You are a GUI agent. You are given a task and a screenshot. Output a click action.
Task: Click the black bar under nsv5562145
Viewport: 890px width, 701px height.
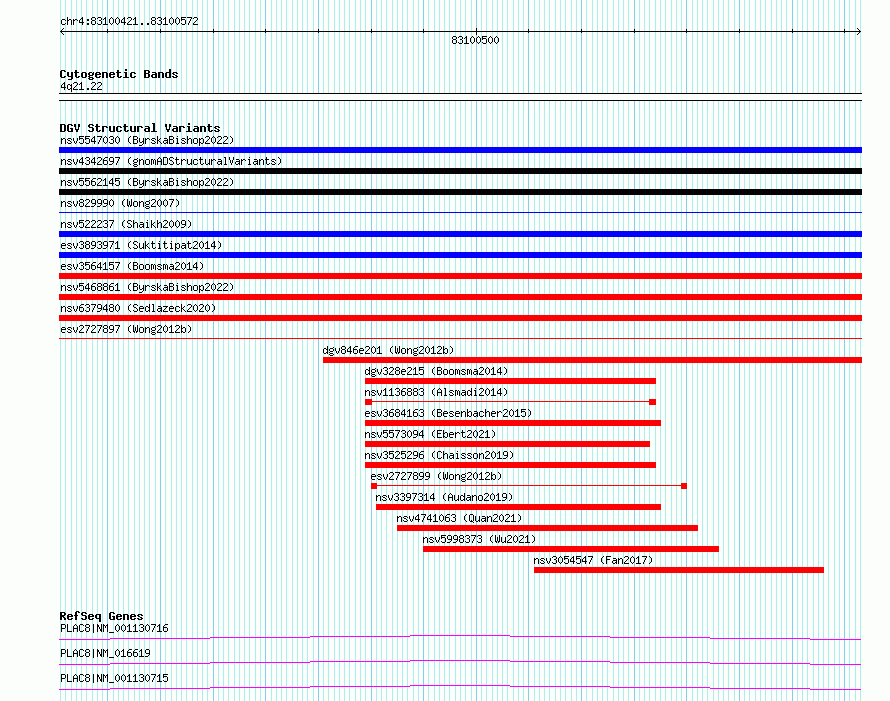coord(460,192)
